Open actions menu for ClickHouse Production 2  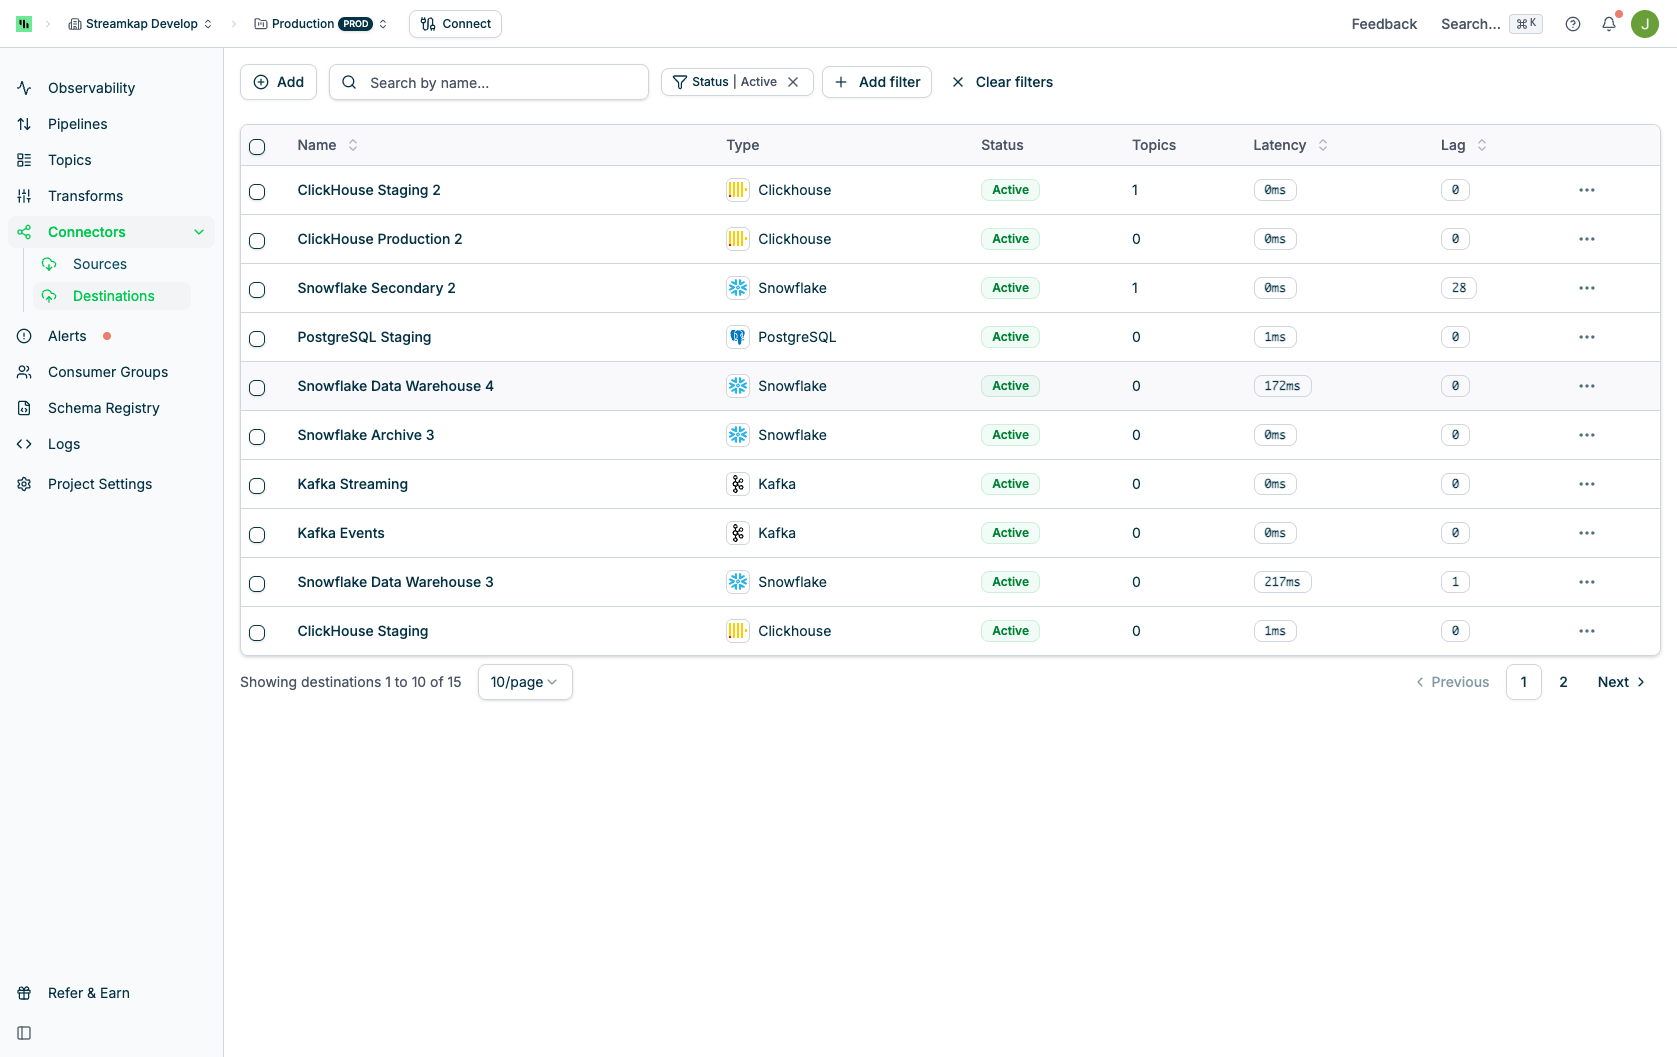pyautogui.click(x=1587, y=239)
